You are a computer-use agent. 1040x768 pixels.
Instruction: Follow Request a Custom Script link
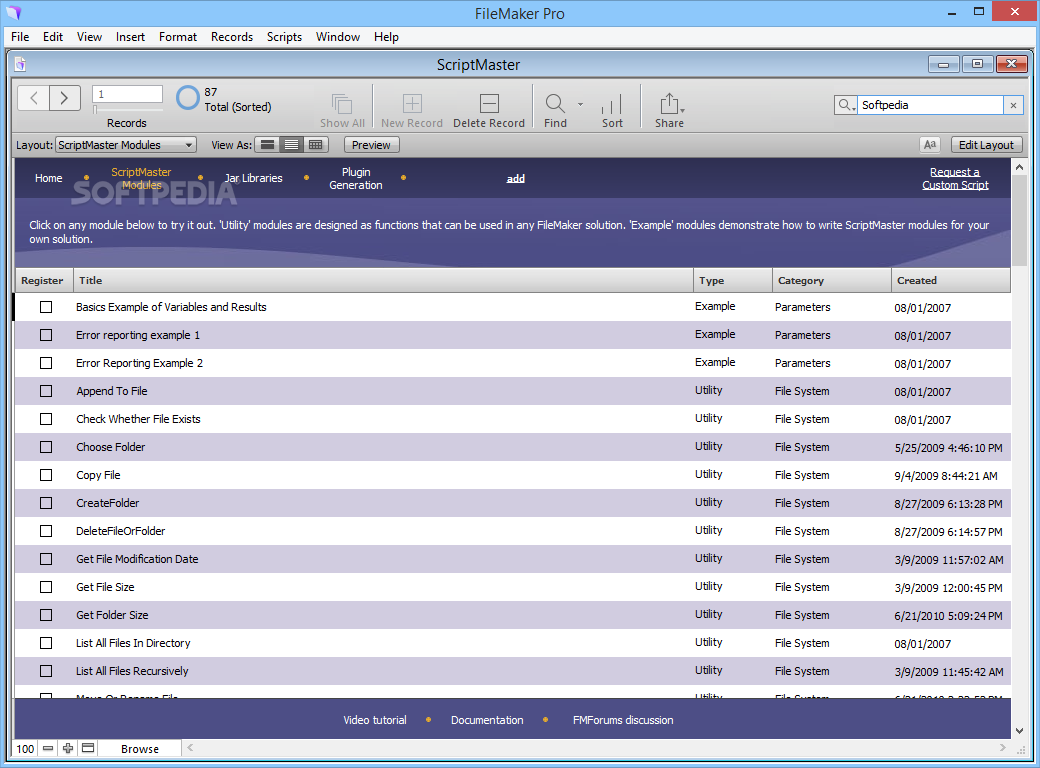click(955, 178)
